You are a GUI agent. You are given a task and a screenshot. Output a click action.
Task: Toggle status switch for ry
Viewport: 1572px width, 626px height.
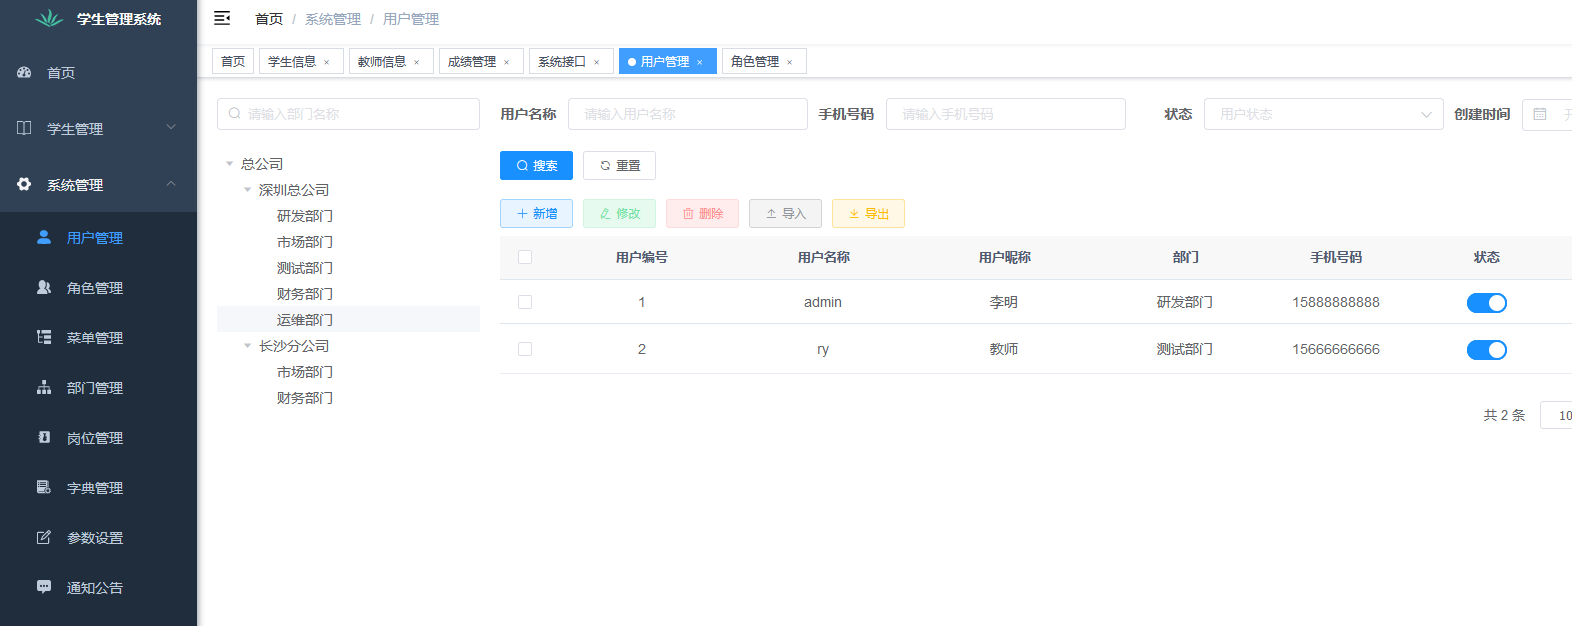(1486, 350)
